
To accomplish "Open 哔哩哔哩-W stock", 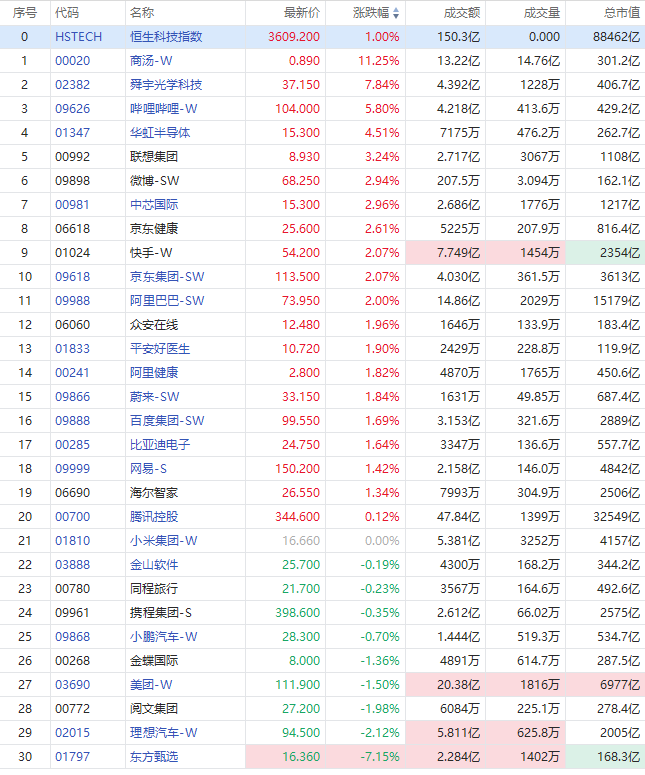I will [x=164, y=109].
